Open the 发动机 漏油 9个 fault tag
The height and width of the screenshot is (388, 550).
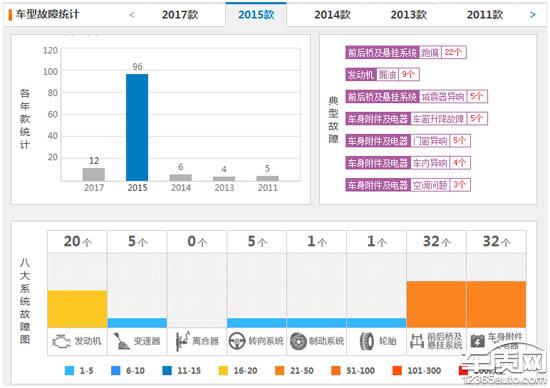(x=382, y=74)
